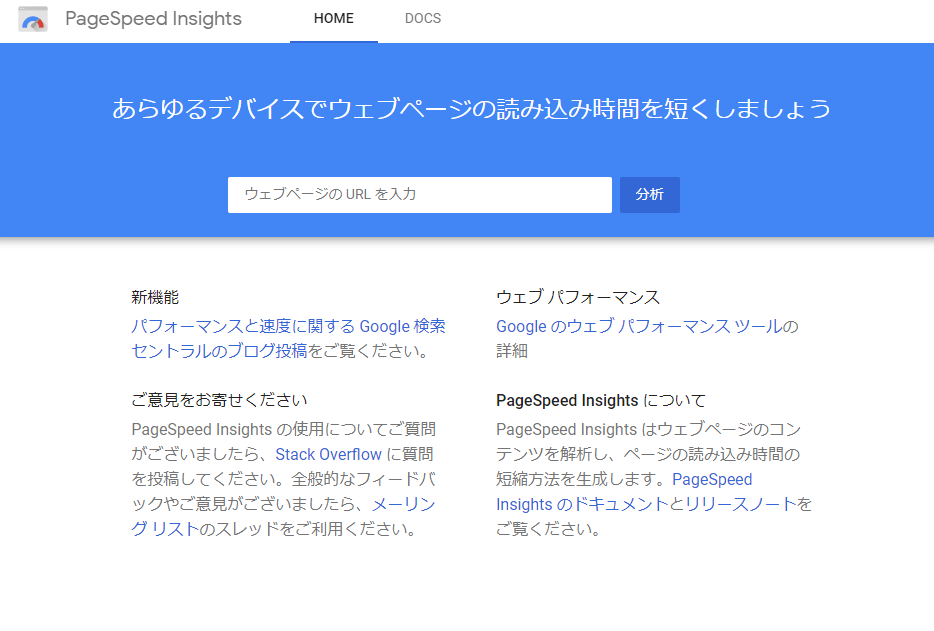Switch to the HOME tab
The width and height of the screenshot is (934, 631).
334,18
